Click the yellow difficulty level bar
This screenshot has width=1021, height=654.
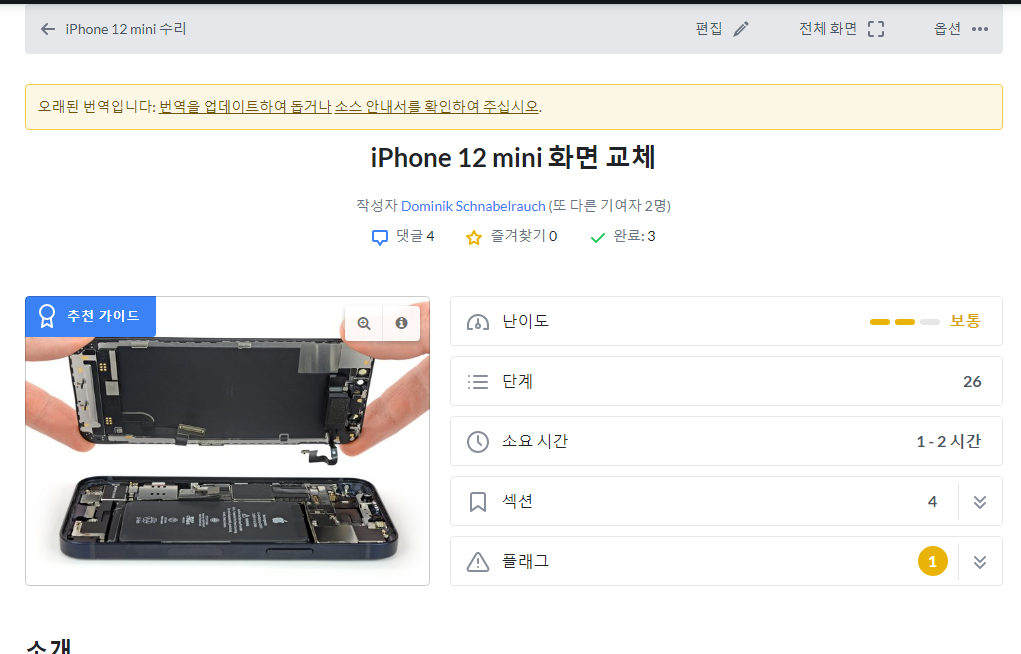[x=904, y=322]
